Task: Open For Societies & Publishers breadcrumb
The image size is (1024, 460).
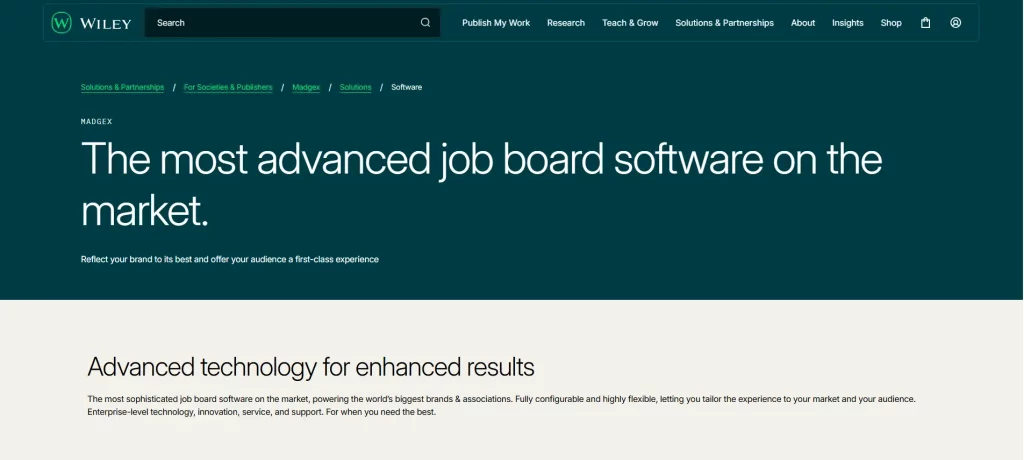Action: pyautogui.click(x=228, y=88)
